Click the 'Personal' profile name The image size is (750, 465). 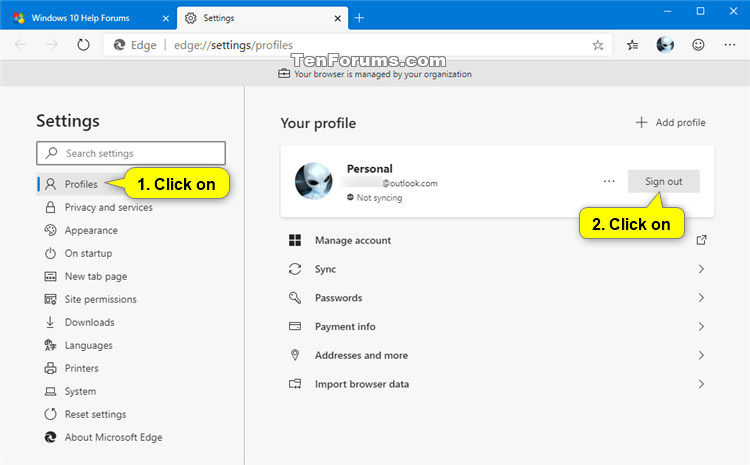click(370, 168)
